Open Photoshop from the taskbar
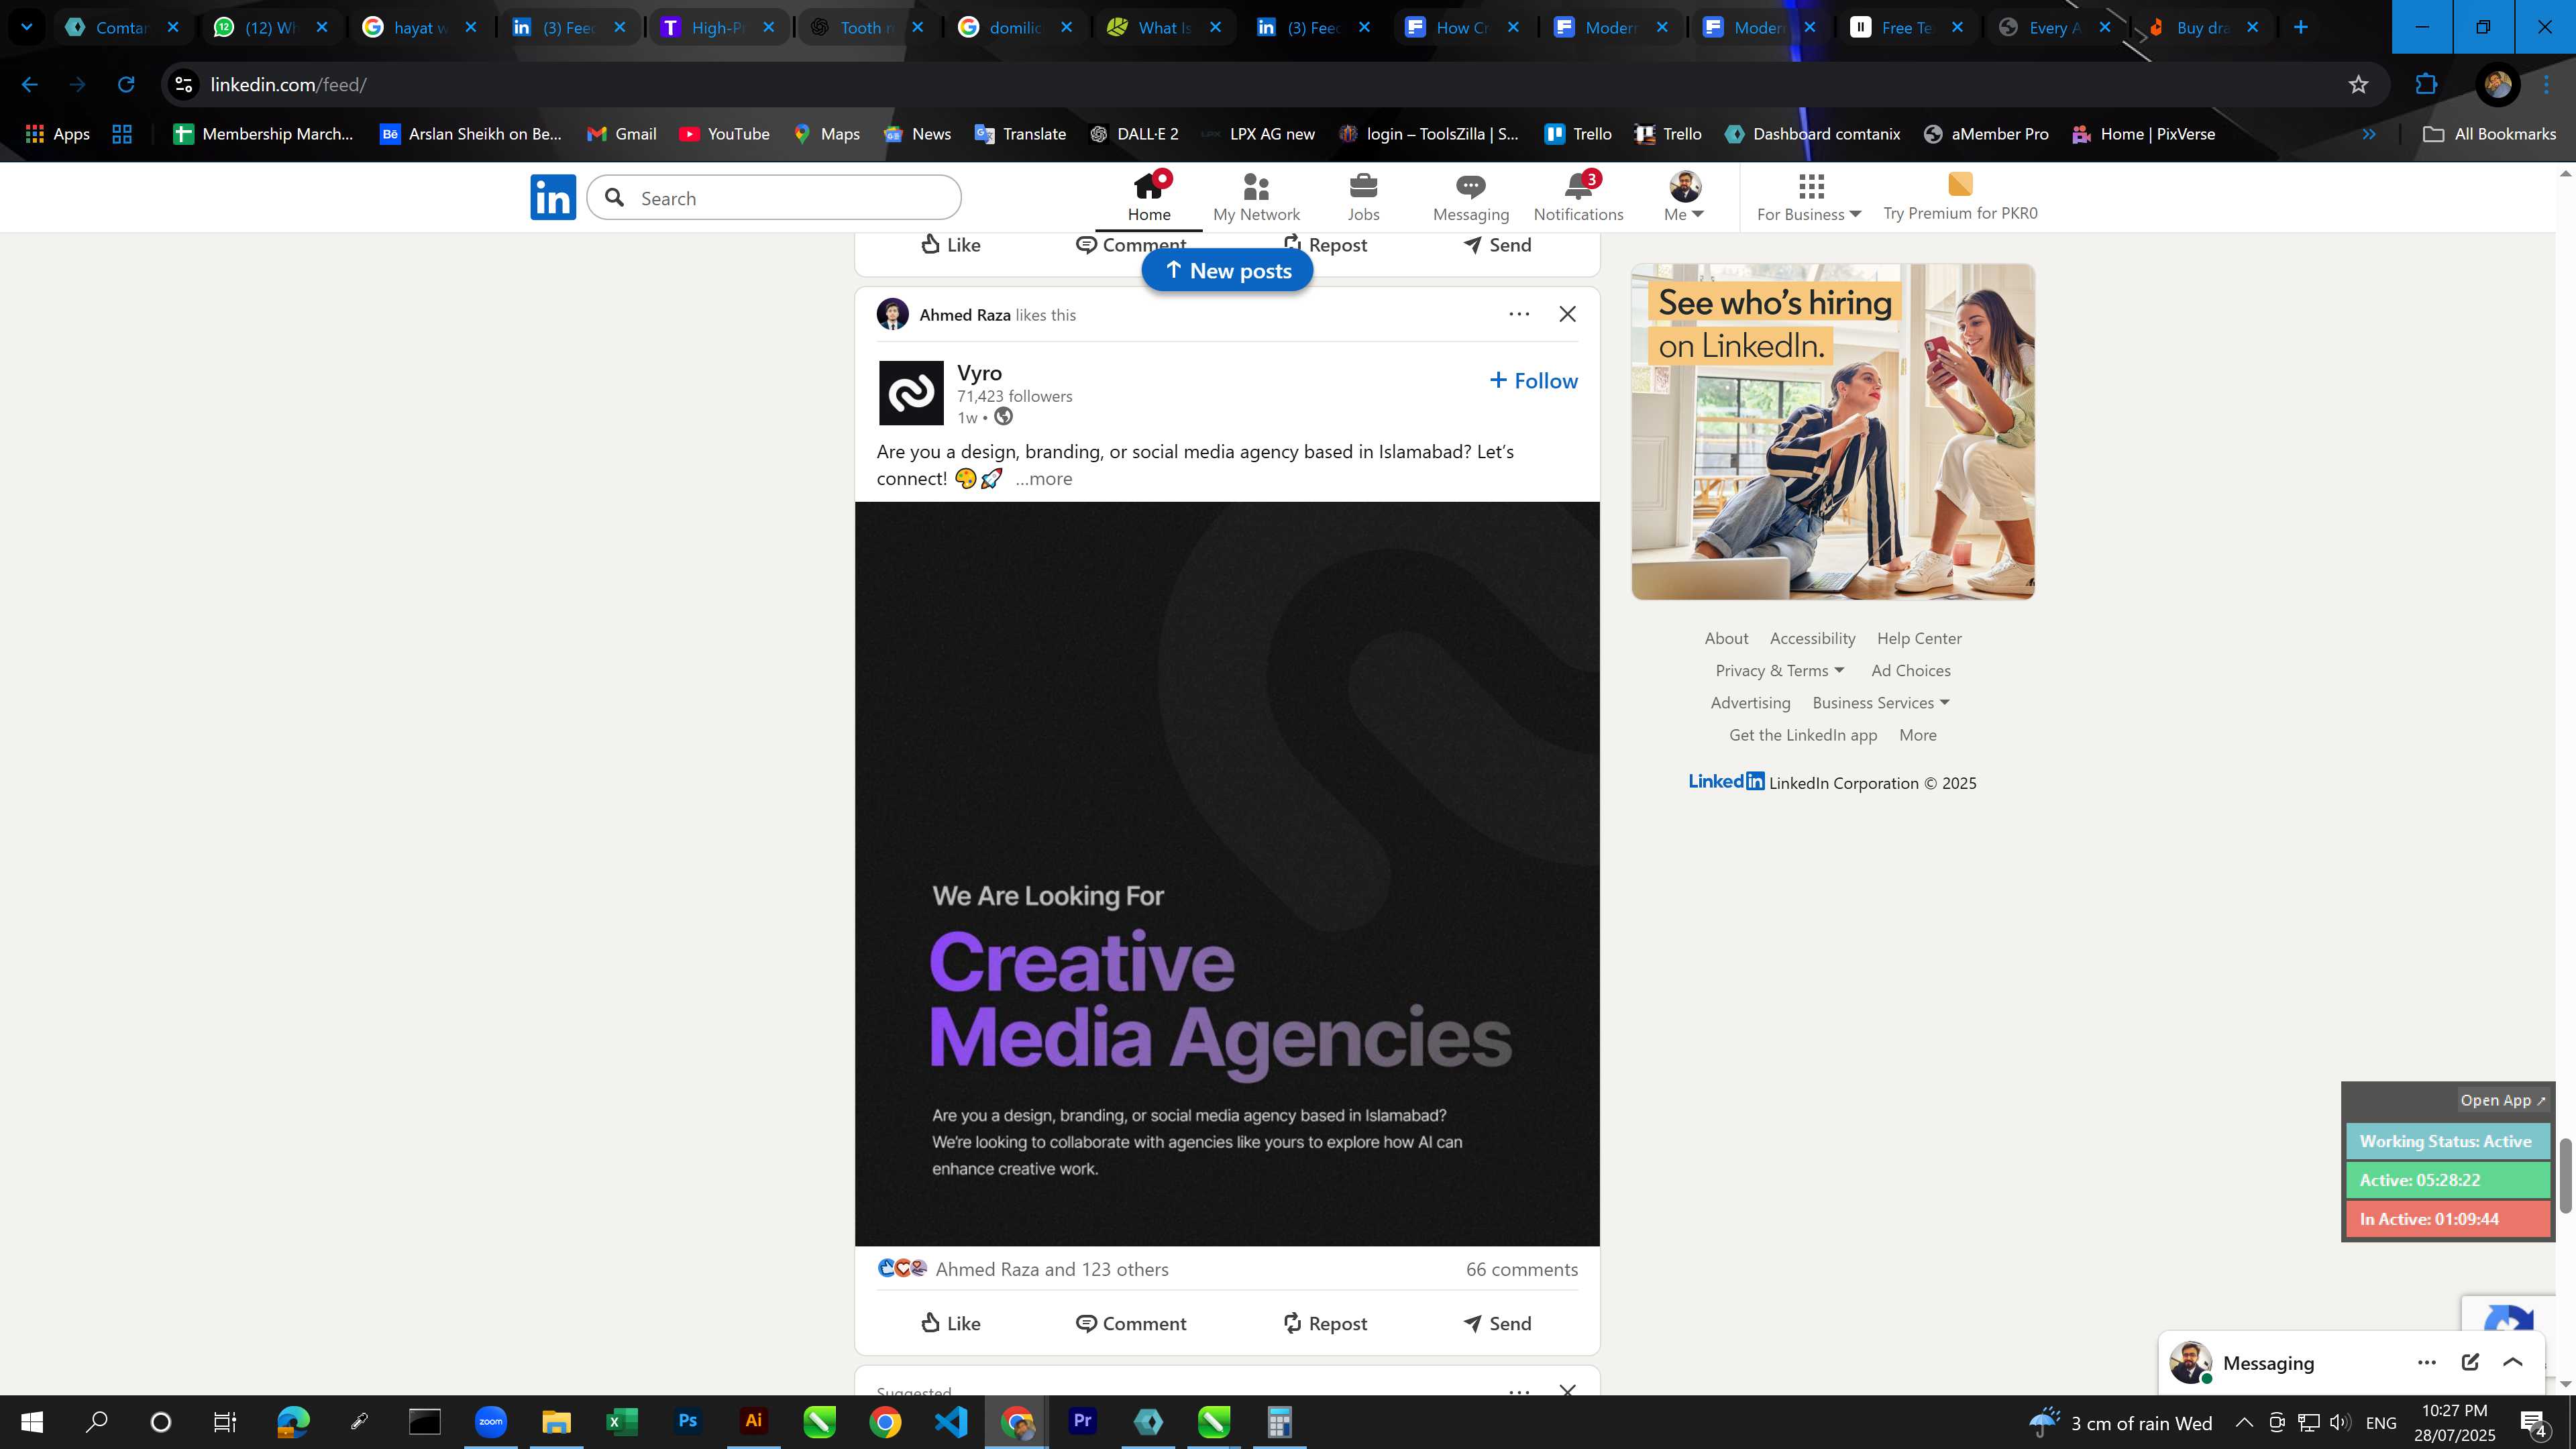The width and height of the screenshot is (2576, 1449). pyautogui.click(x=688, y=1421)
